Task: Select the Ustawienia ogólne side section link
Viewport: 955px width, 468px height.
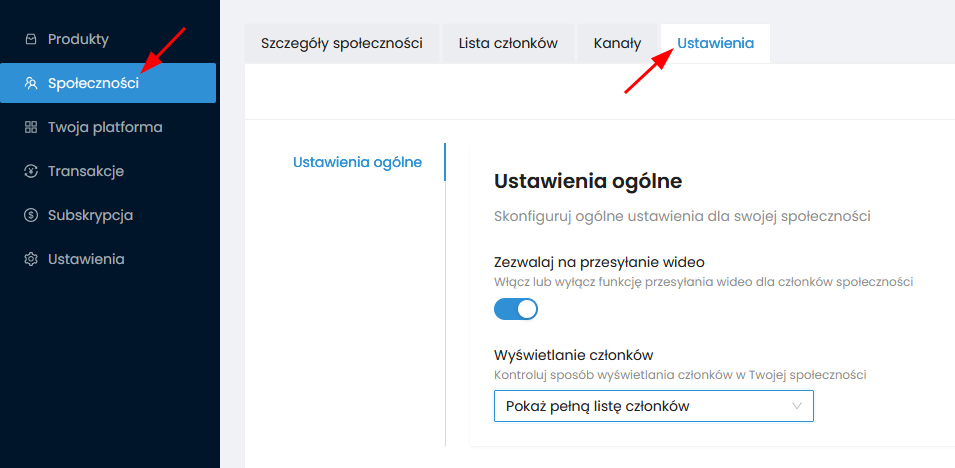Action: [357, 162]
